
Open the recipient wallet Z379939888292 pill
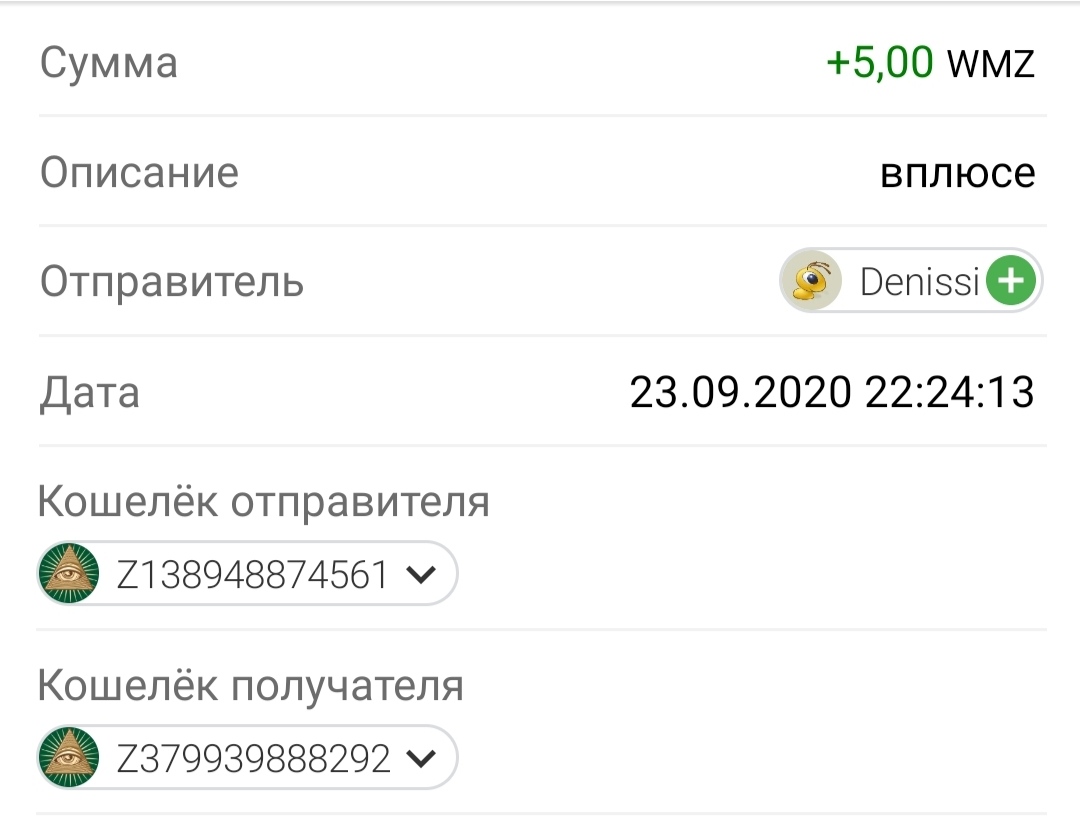tap(247, 757)
